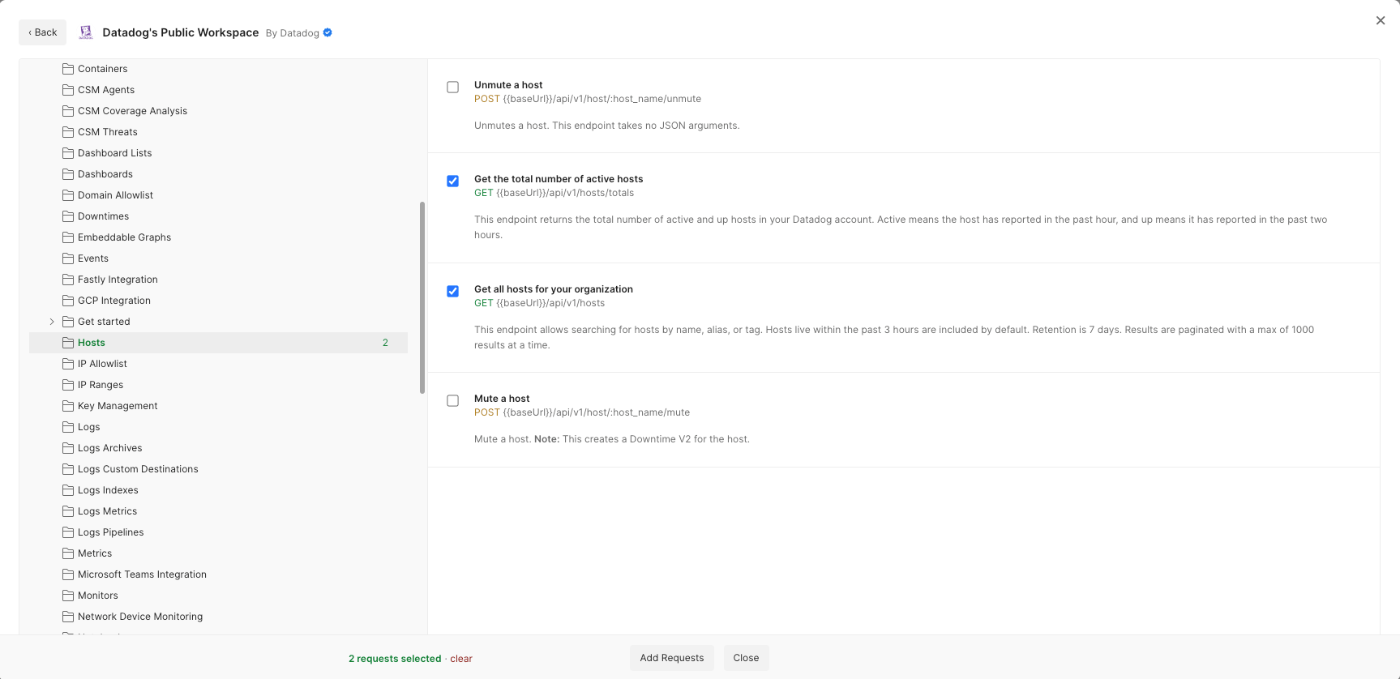Click the Logs Archives folder icon
Image resolution: width=1400 pixels, height=679 pixels.
[68, 448]
